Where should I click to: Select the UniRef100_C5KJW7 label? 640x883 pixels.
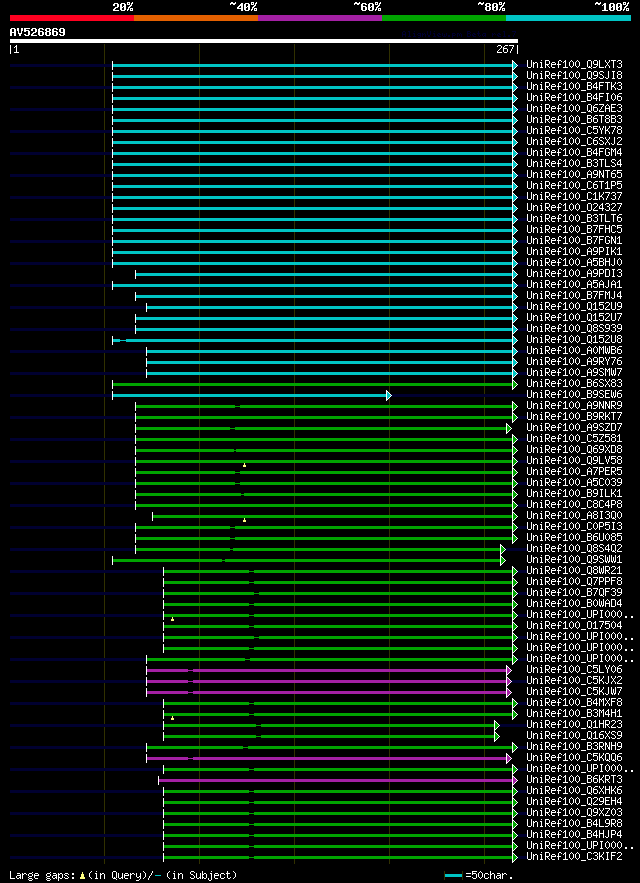(574, 692)
